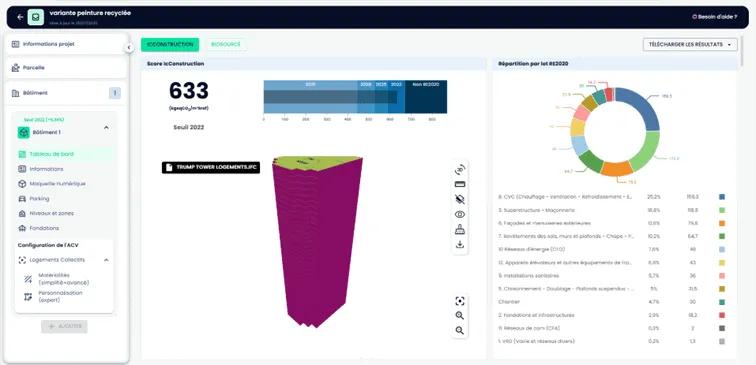The width and height of the screenshot is (756, 365).
Task: Collapse the left sidebar with chevron
Action: (x=129, y=47)
